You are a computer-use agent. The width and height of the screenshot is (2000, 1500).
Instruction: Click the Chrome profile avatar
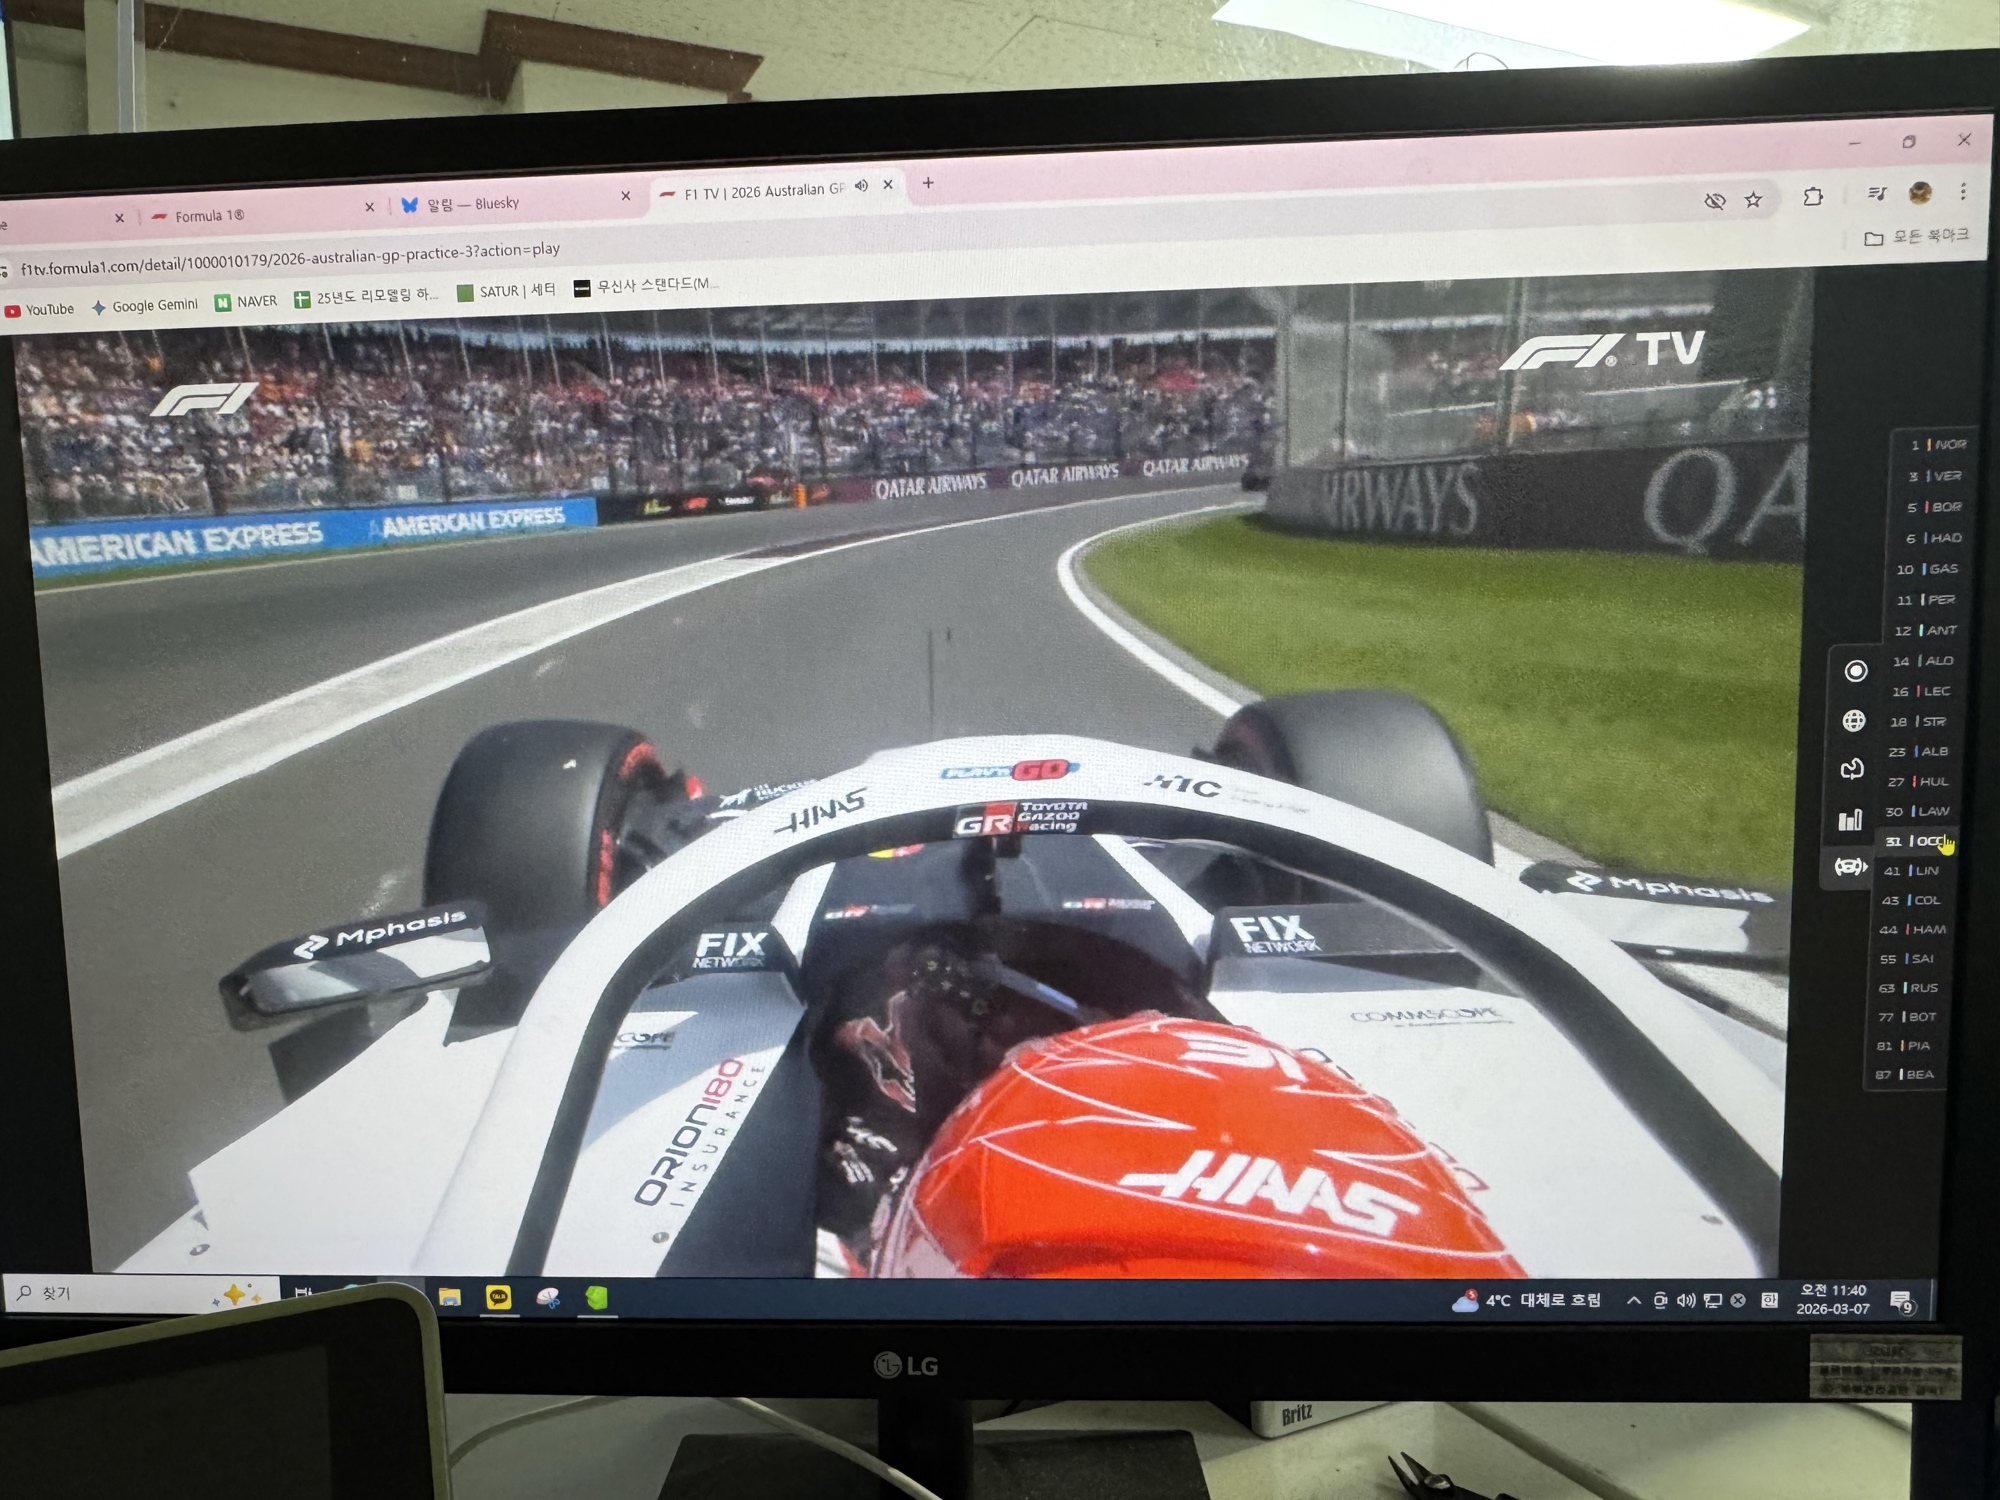[x=1919, y=193]
